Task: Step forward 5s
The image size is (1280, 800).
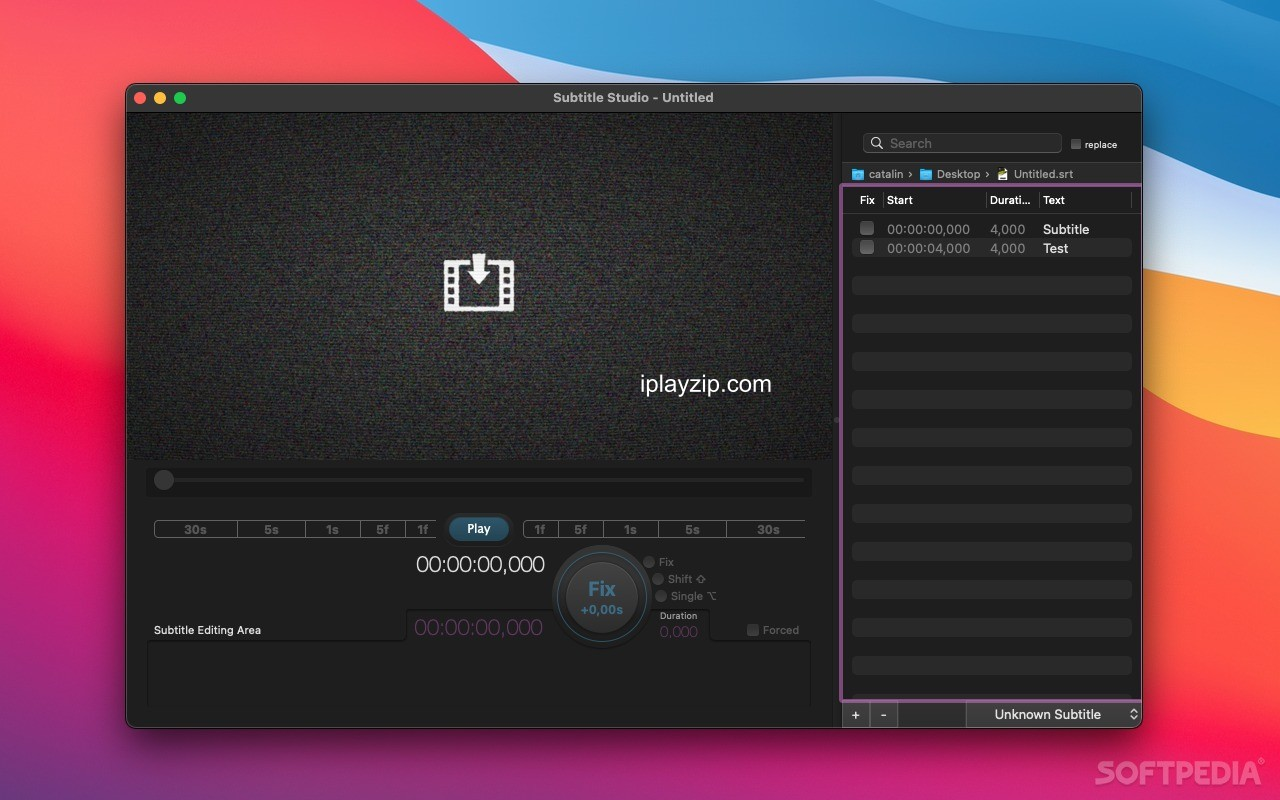Action: tap(692, 530)
